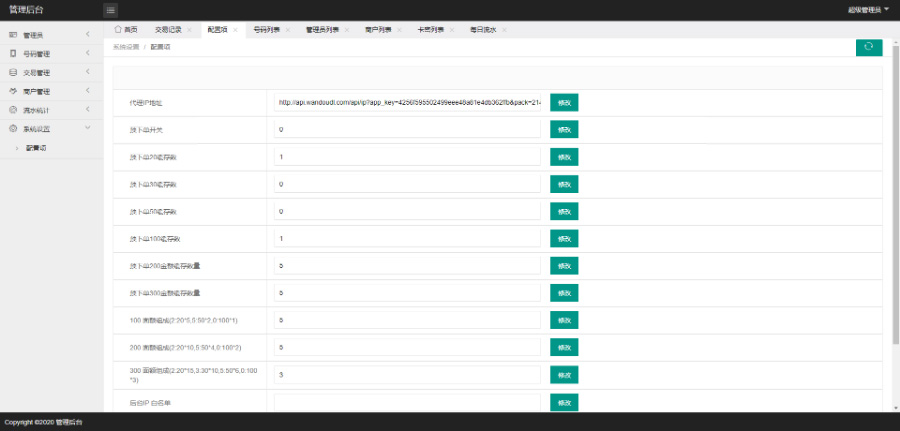Click the 管理员 sidebar icon
The width and height of the screenshot is (900, 431).
(x=13, y=35)
